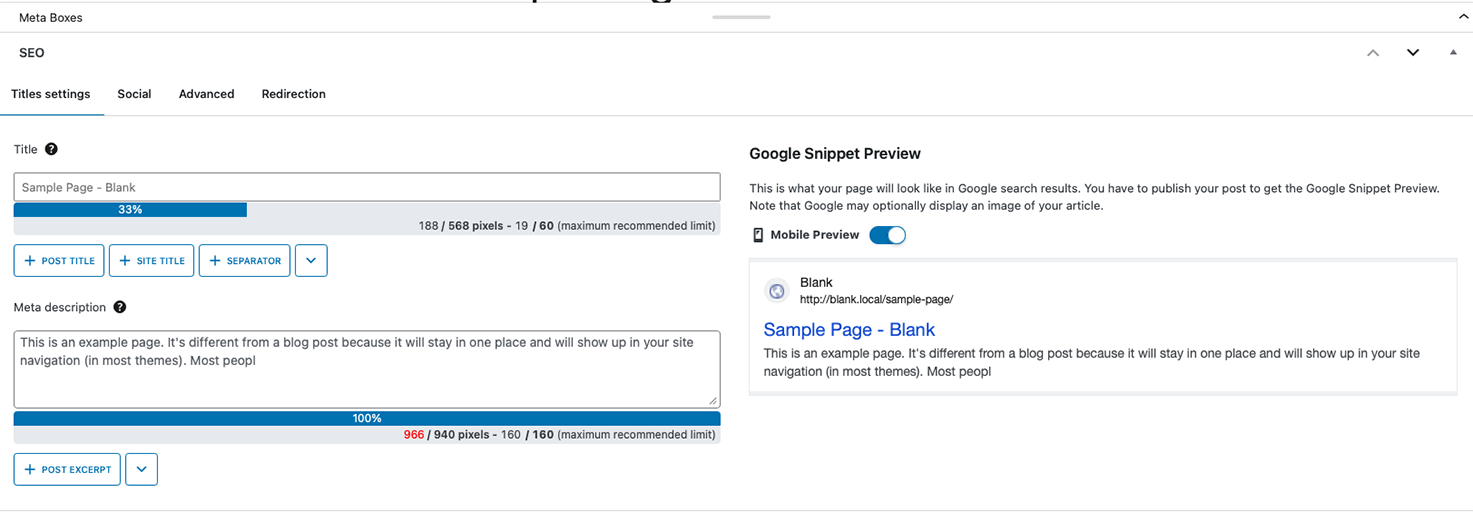Image resolution: width=1473 pixels, height=512 pixels.
Task: Open the Title help question-mark icon
Action: pyautogui.click(x=51, y=149)
